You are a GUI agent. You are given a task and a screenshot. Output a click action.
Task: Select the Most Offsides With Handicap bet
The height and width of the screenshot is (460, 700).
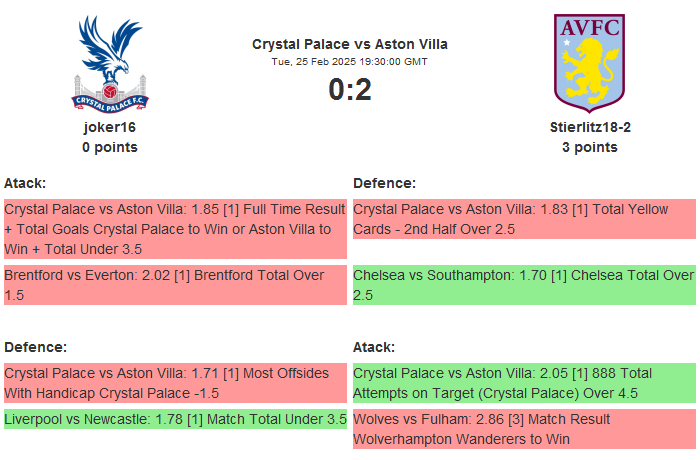tap(175, 383)
